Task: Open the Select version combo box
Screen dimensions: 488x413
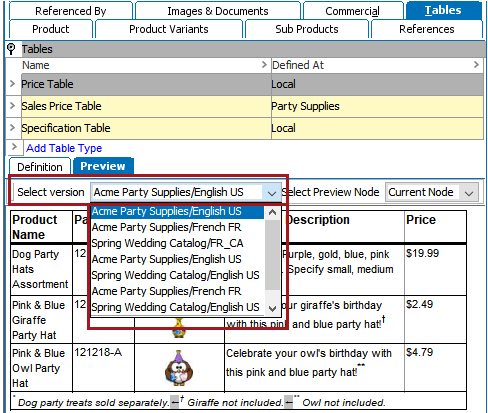Action: pos(186,192)
